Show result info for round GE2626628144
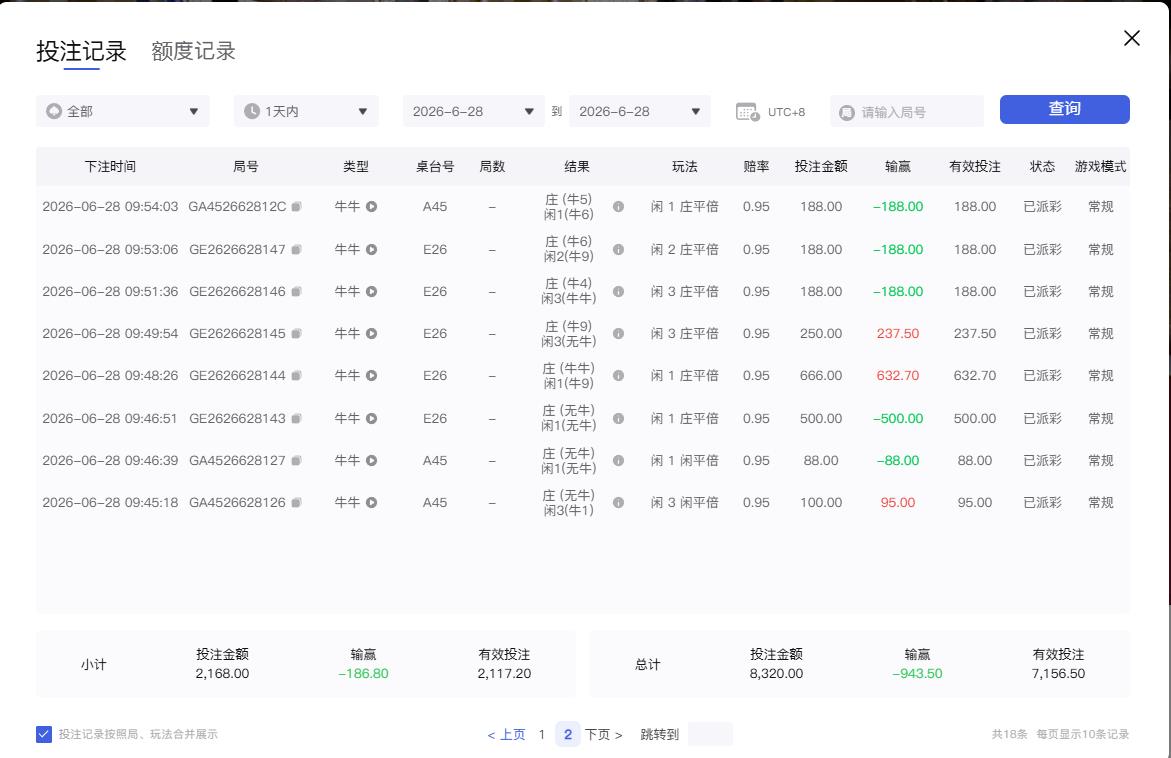This screenshot has height=758, width=1171. (618, 376)
